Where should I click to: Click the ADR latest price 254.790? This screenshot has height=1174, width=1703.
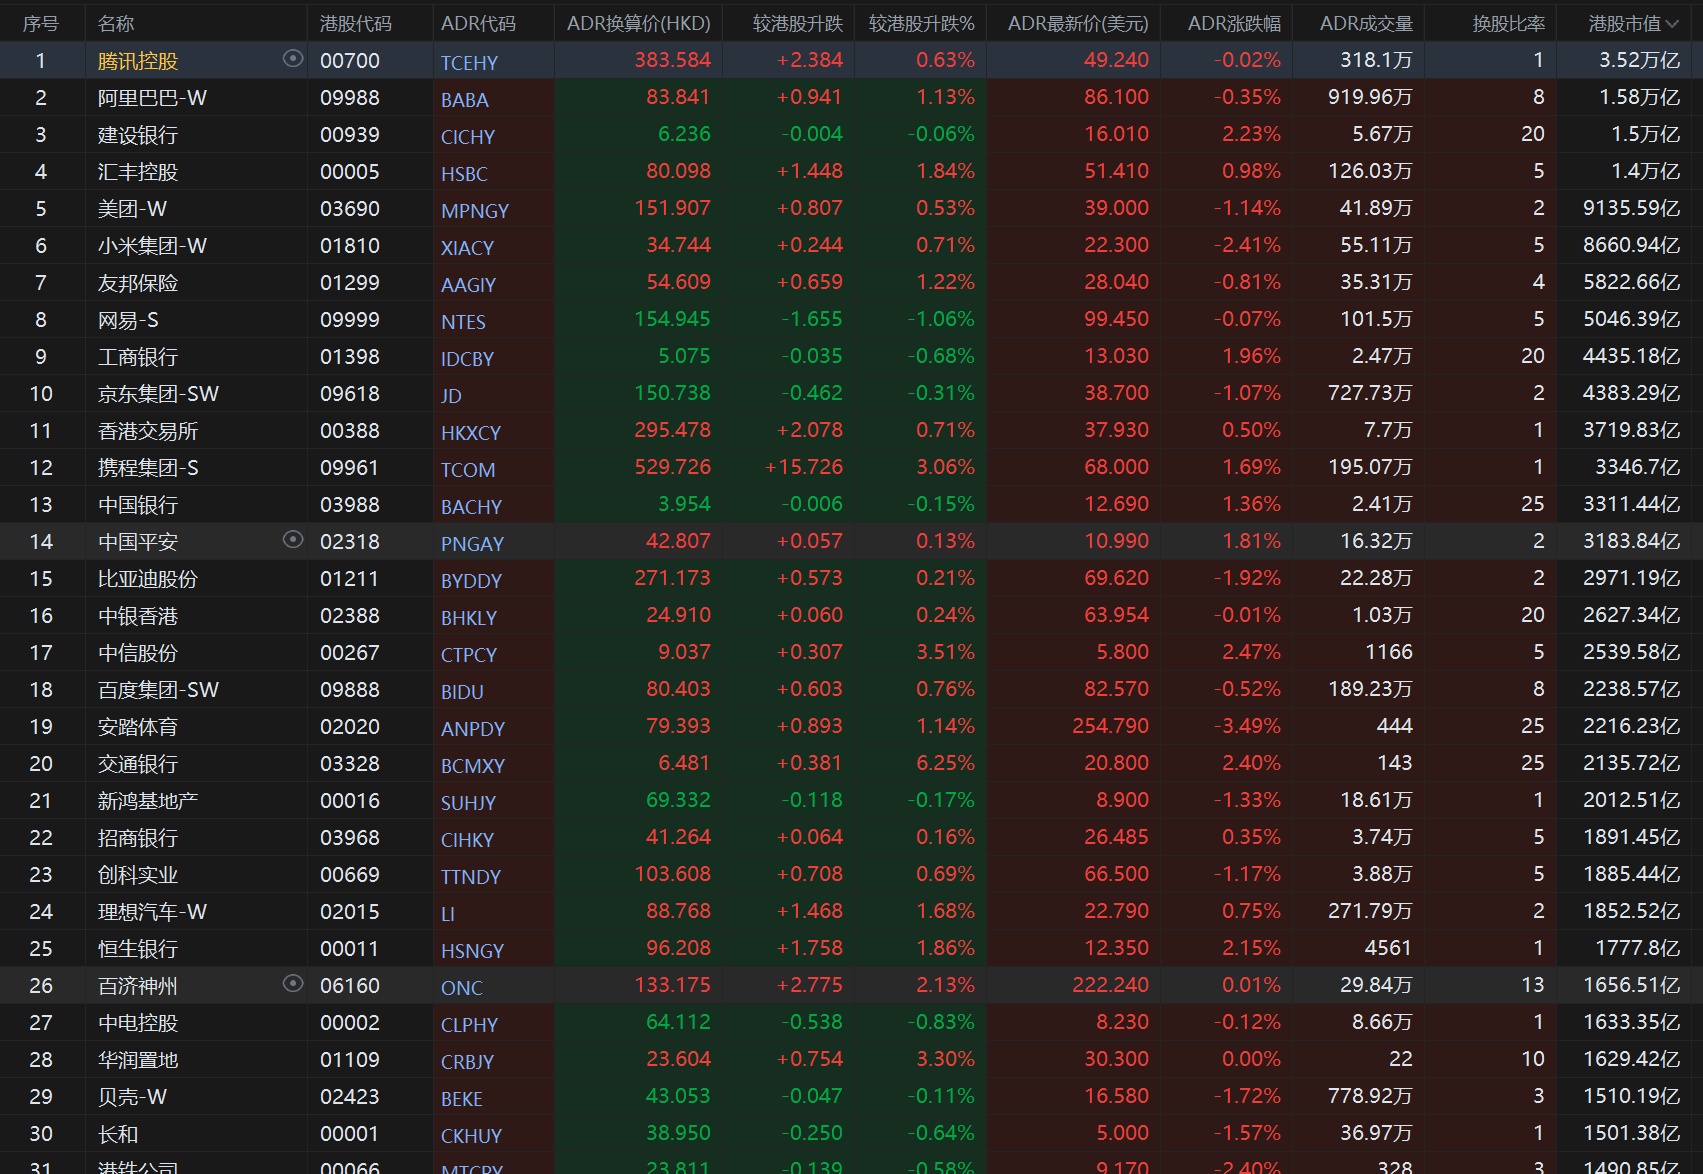(x=1110, y=726)
